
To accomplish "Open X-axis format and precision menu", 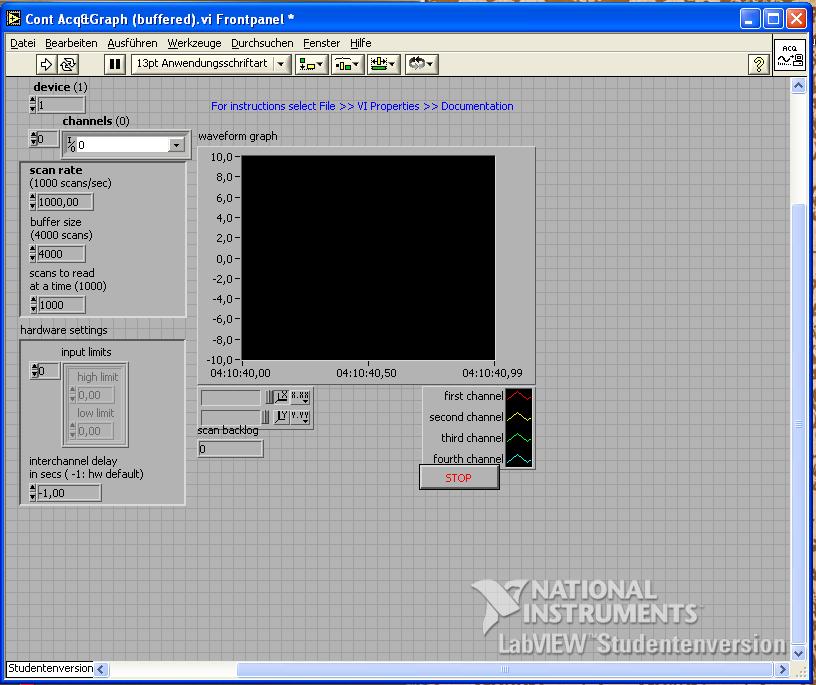I will (300, 397).
